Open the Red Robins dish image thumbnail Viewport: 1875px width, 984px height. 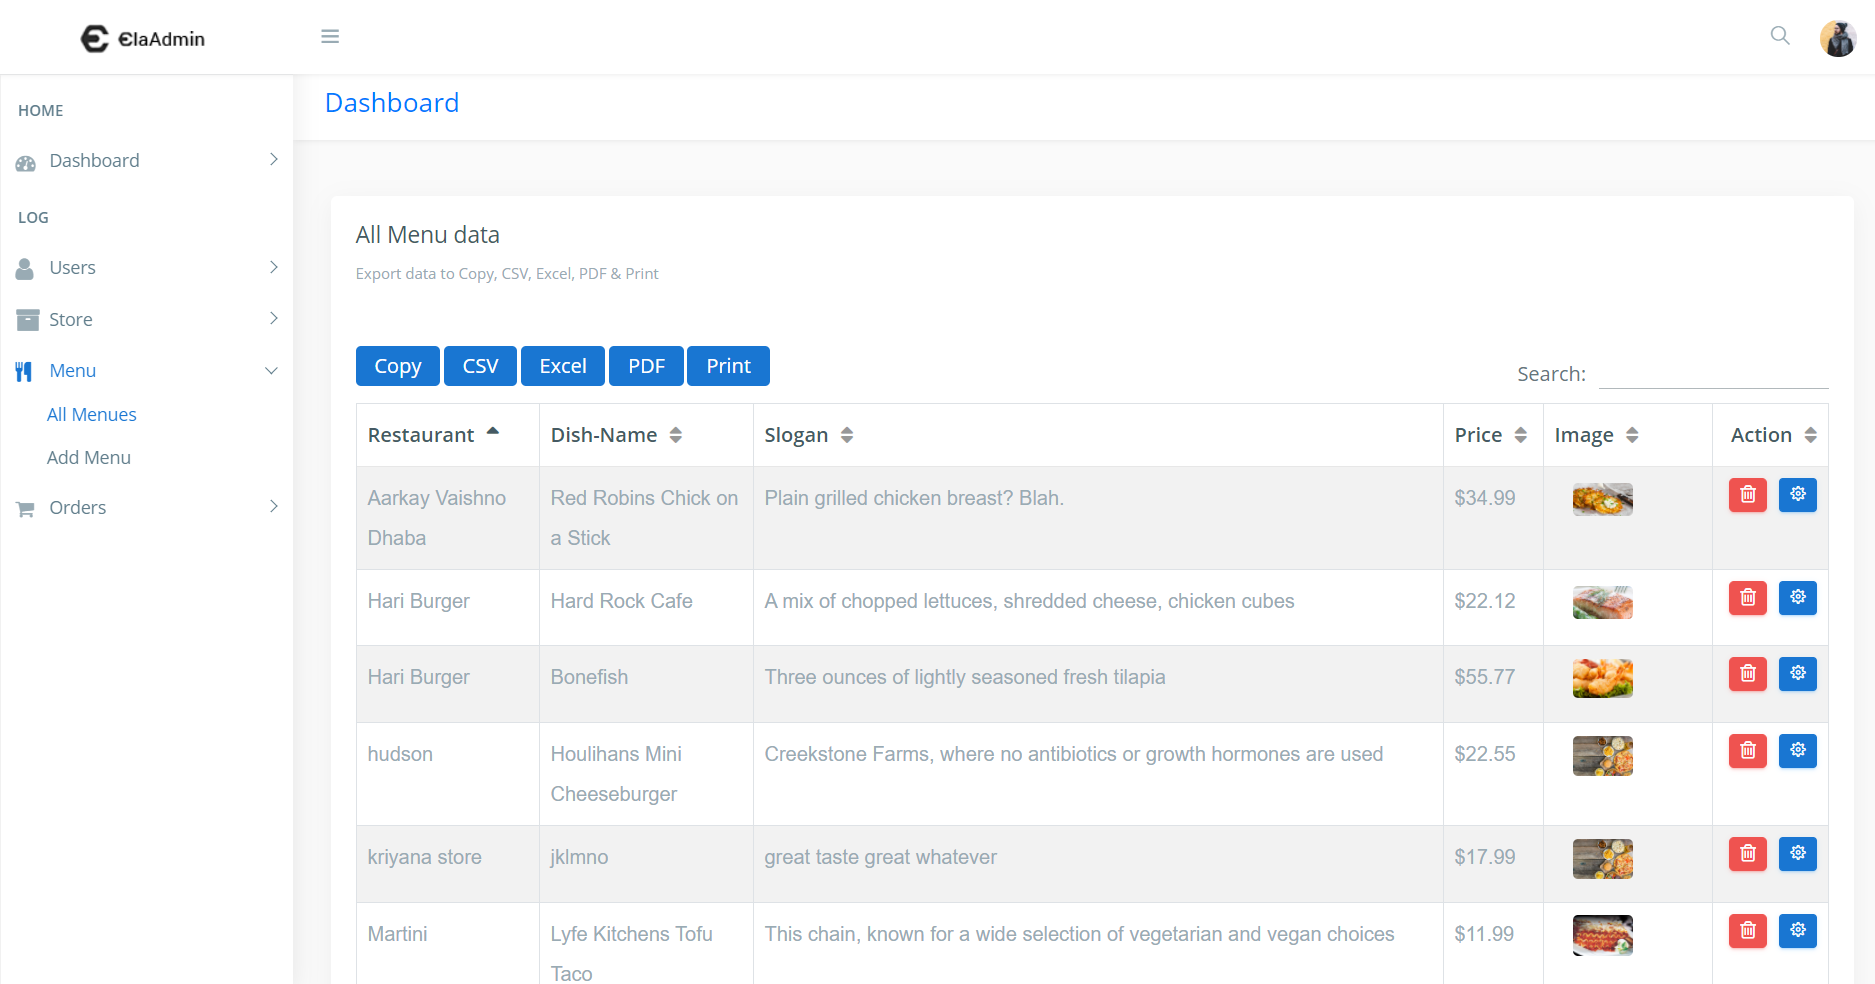1602,499
